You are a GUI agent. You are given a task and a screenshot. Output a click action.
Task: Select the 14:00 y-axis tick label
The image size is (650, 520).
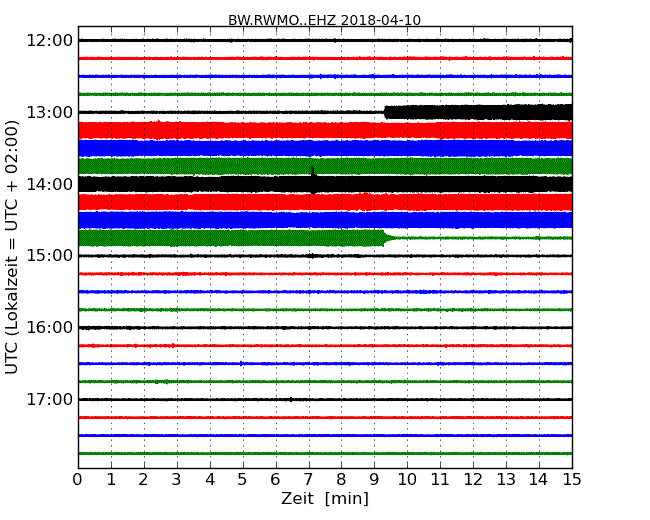point(50,184)
